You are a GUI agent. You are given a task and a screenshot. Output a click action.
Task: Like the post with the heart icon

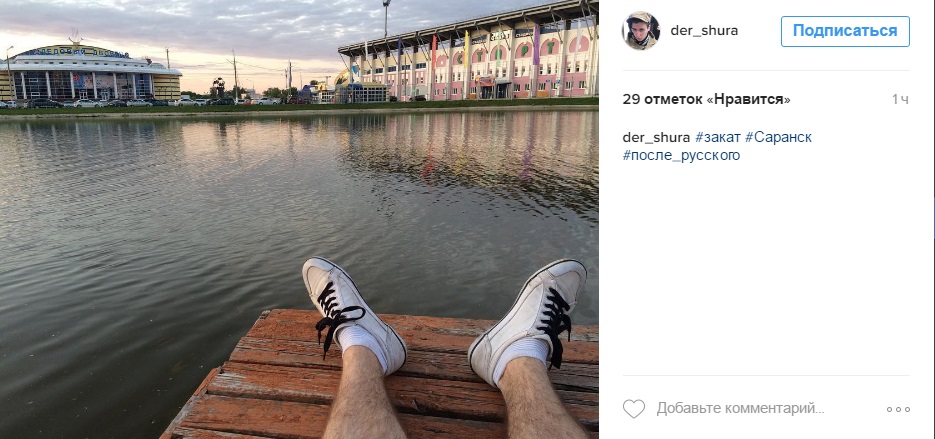[633, 408]
